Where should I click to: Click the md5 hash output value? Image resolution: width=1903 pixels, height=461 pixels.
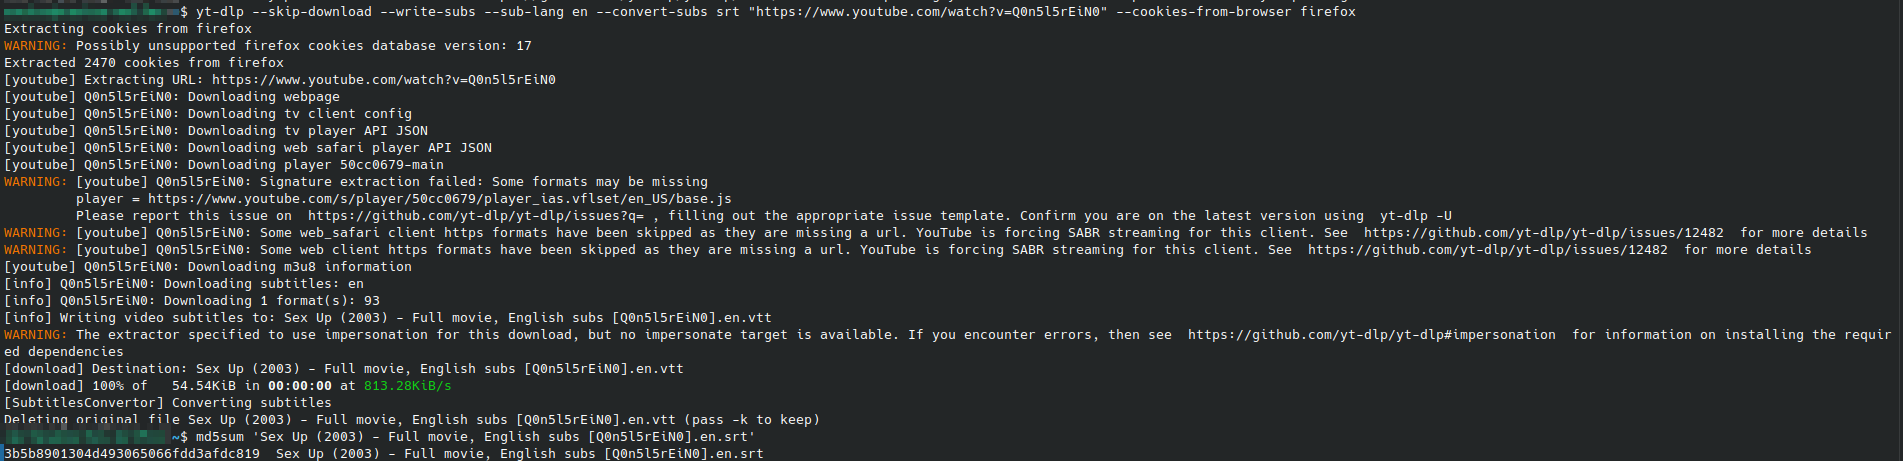132,454
